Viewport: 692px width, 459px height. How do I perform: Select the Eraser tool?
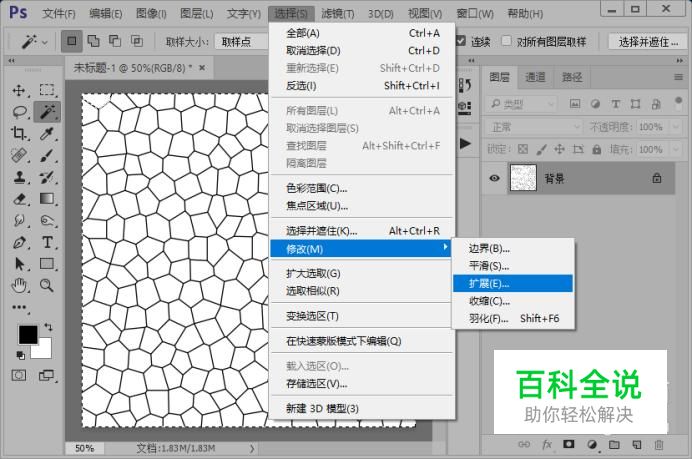pos(19,199)
